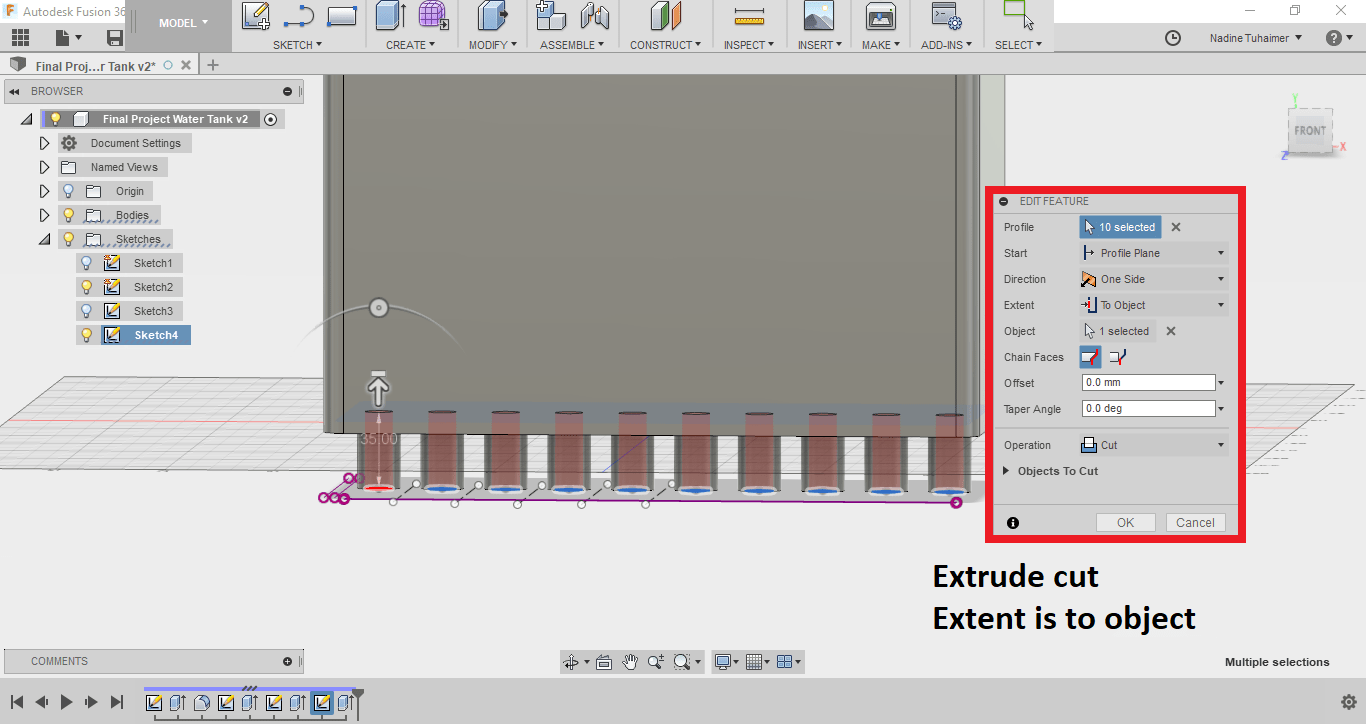Open the INSPECT menu
Screen dimensions: 1366x724
click(x=750, y=45)
